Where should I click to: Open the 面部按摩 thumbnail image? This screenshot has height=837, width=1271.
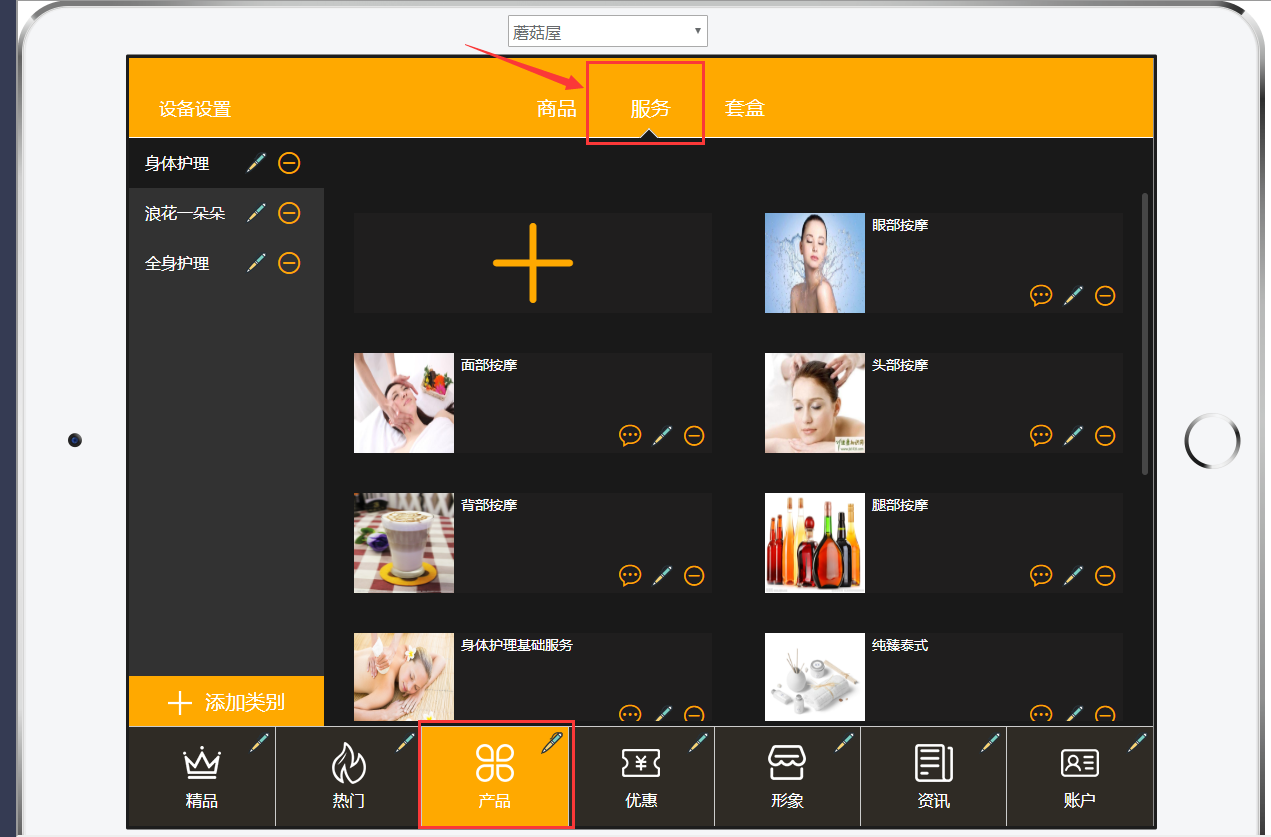(404, 403)
